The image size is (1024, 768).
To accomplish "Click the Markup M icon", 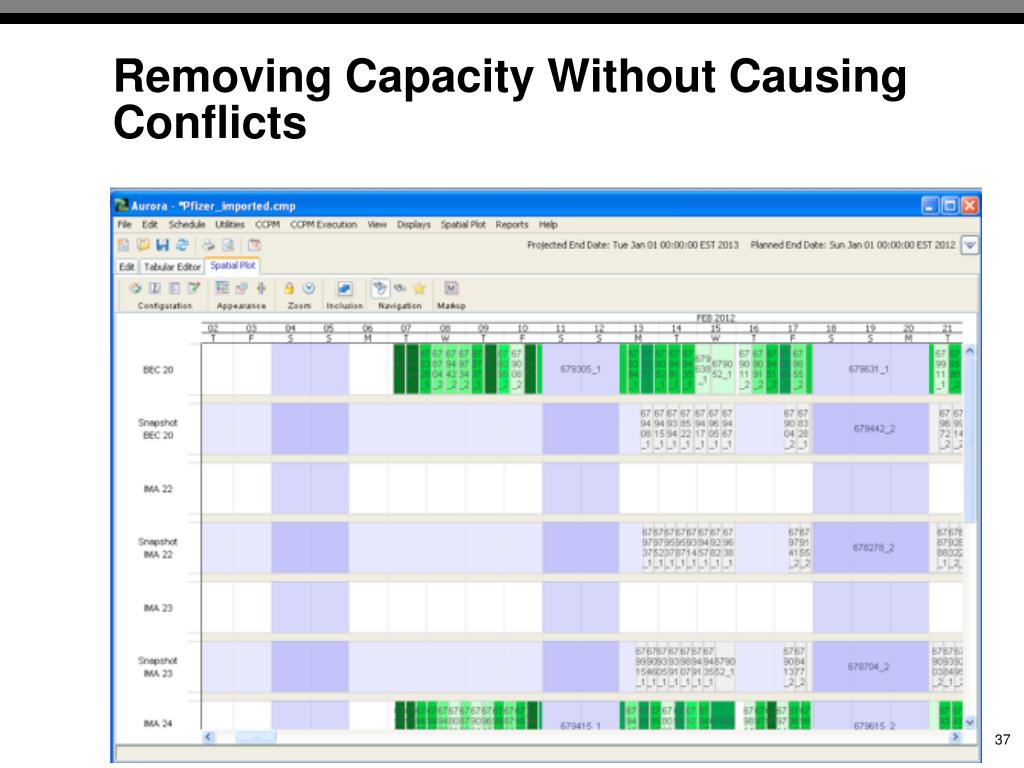I will point(451,288).
